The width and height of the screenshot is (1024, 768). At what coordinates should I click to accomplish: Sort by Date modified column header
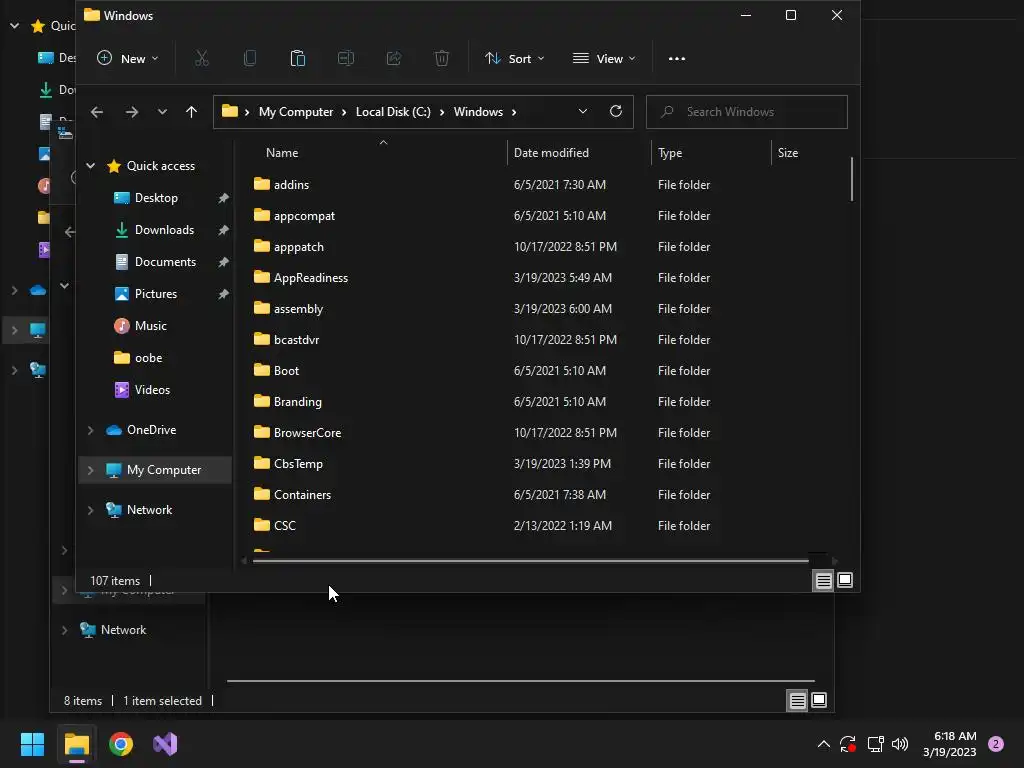(578, 153)
